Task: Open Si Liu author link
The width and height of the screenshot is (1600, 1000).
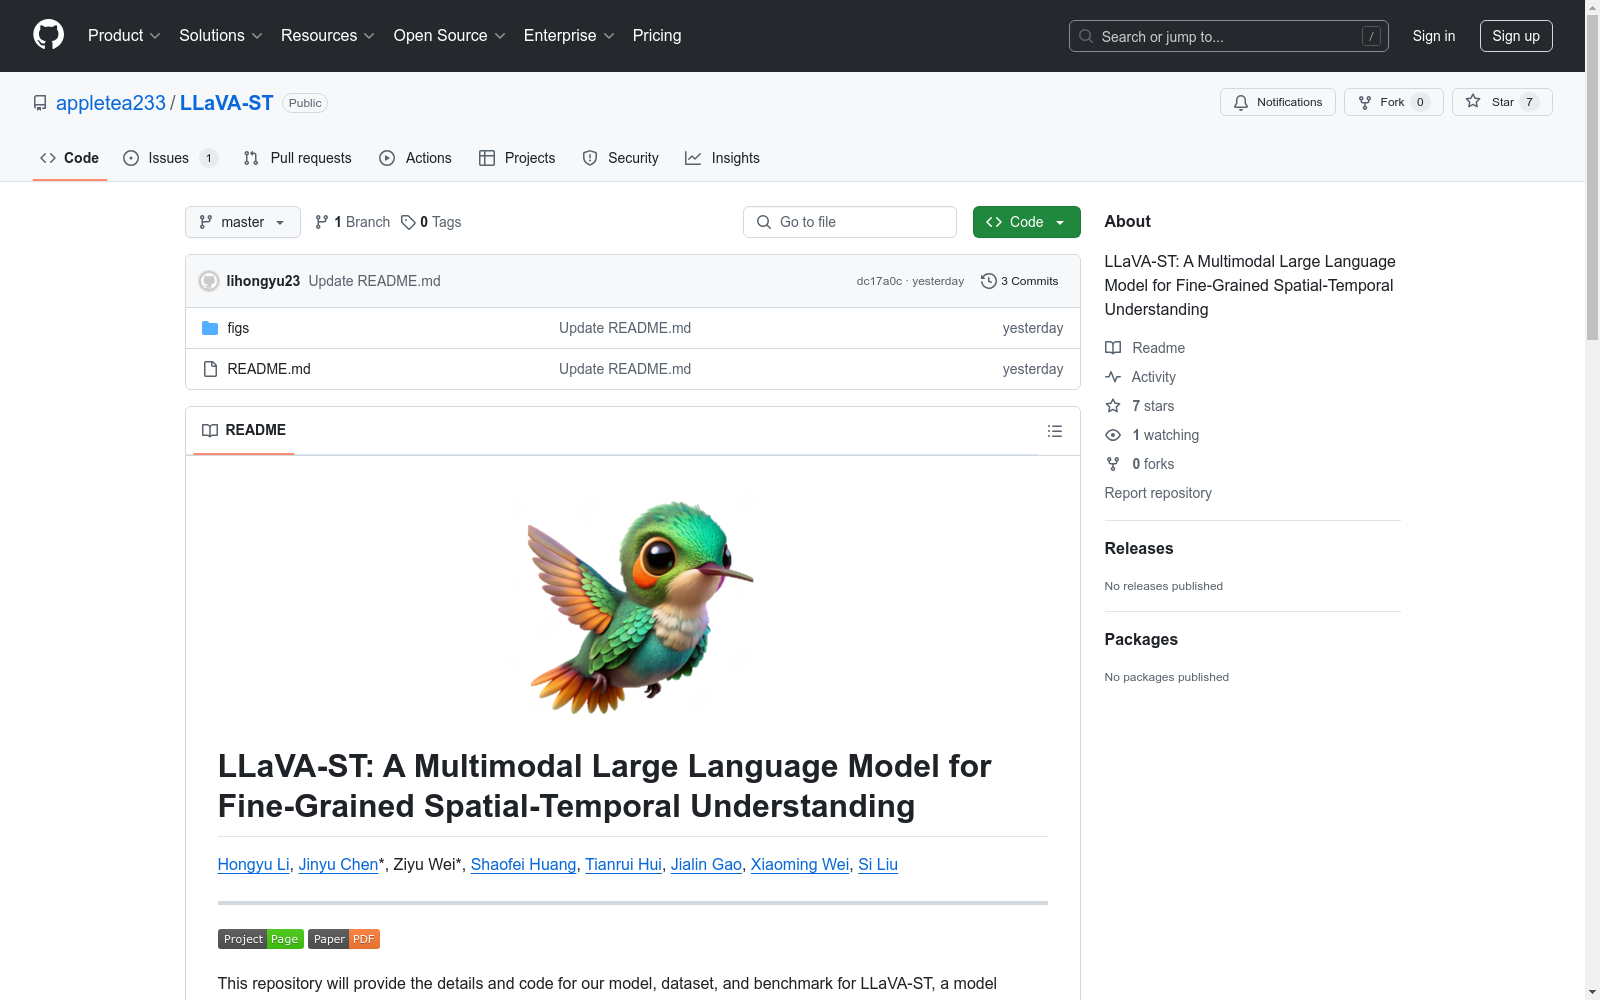Action: click(x=878, y=864)
